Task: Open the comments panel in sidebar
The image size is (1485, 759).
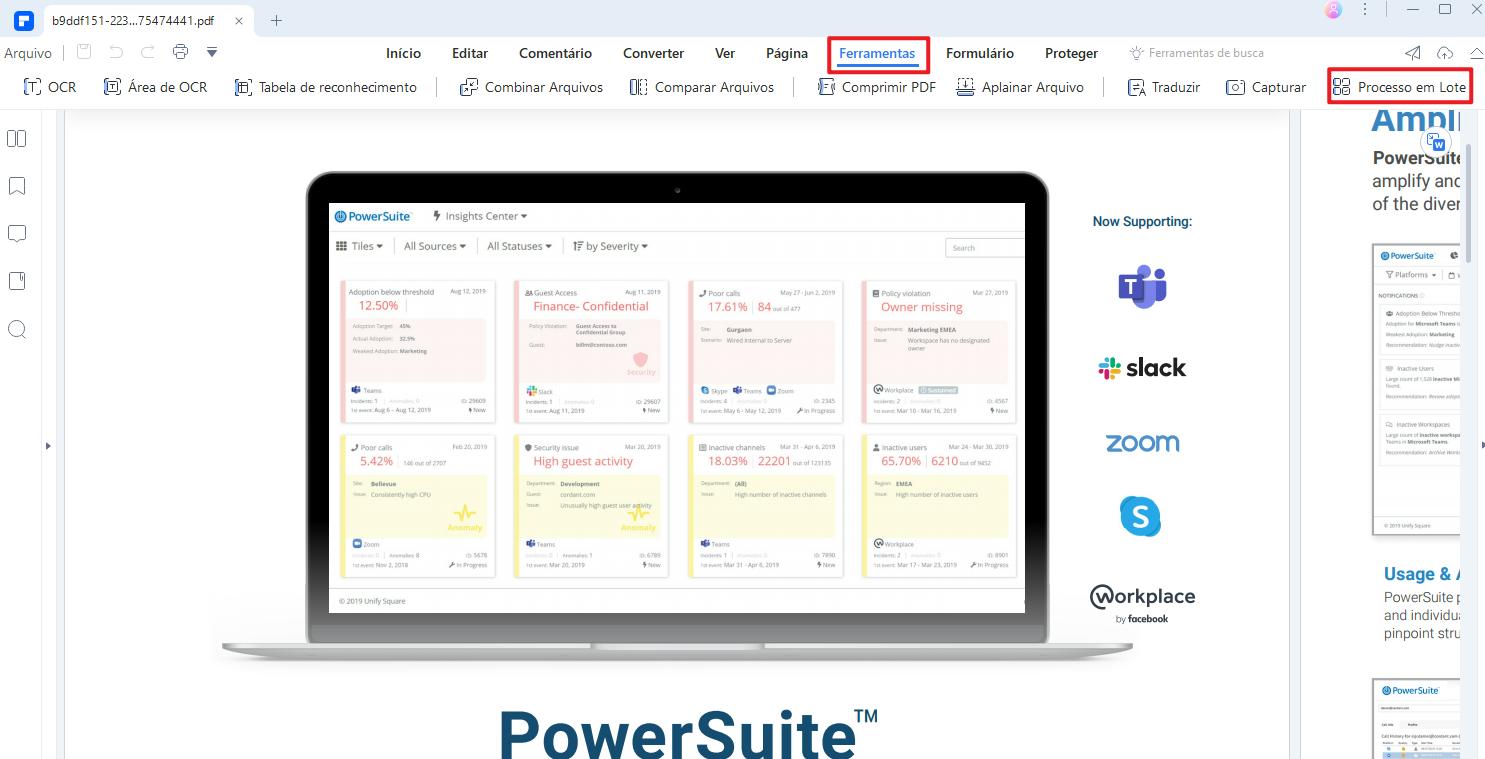Action: pyautogui.click(x=17, y=233)
